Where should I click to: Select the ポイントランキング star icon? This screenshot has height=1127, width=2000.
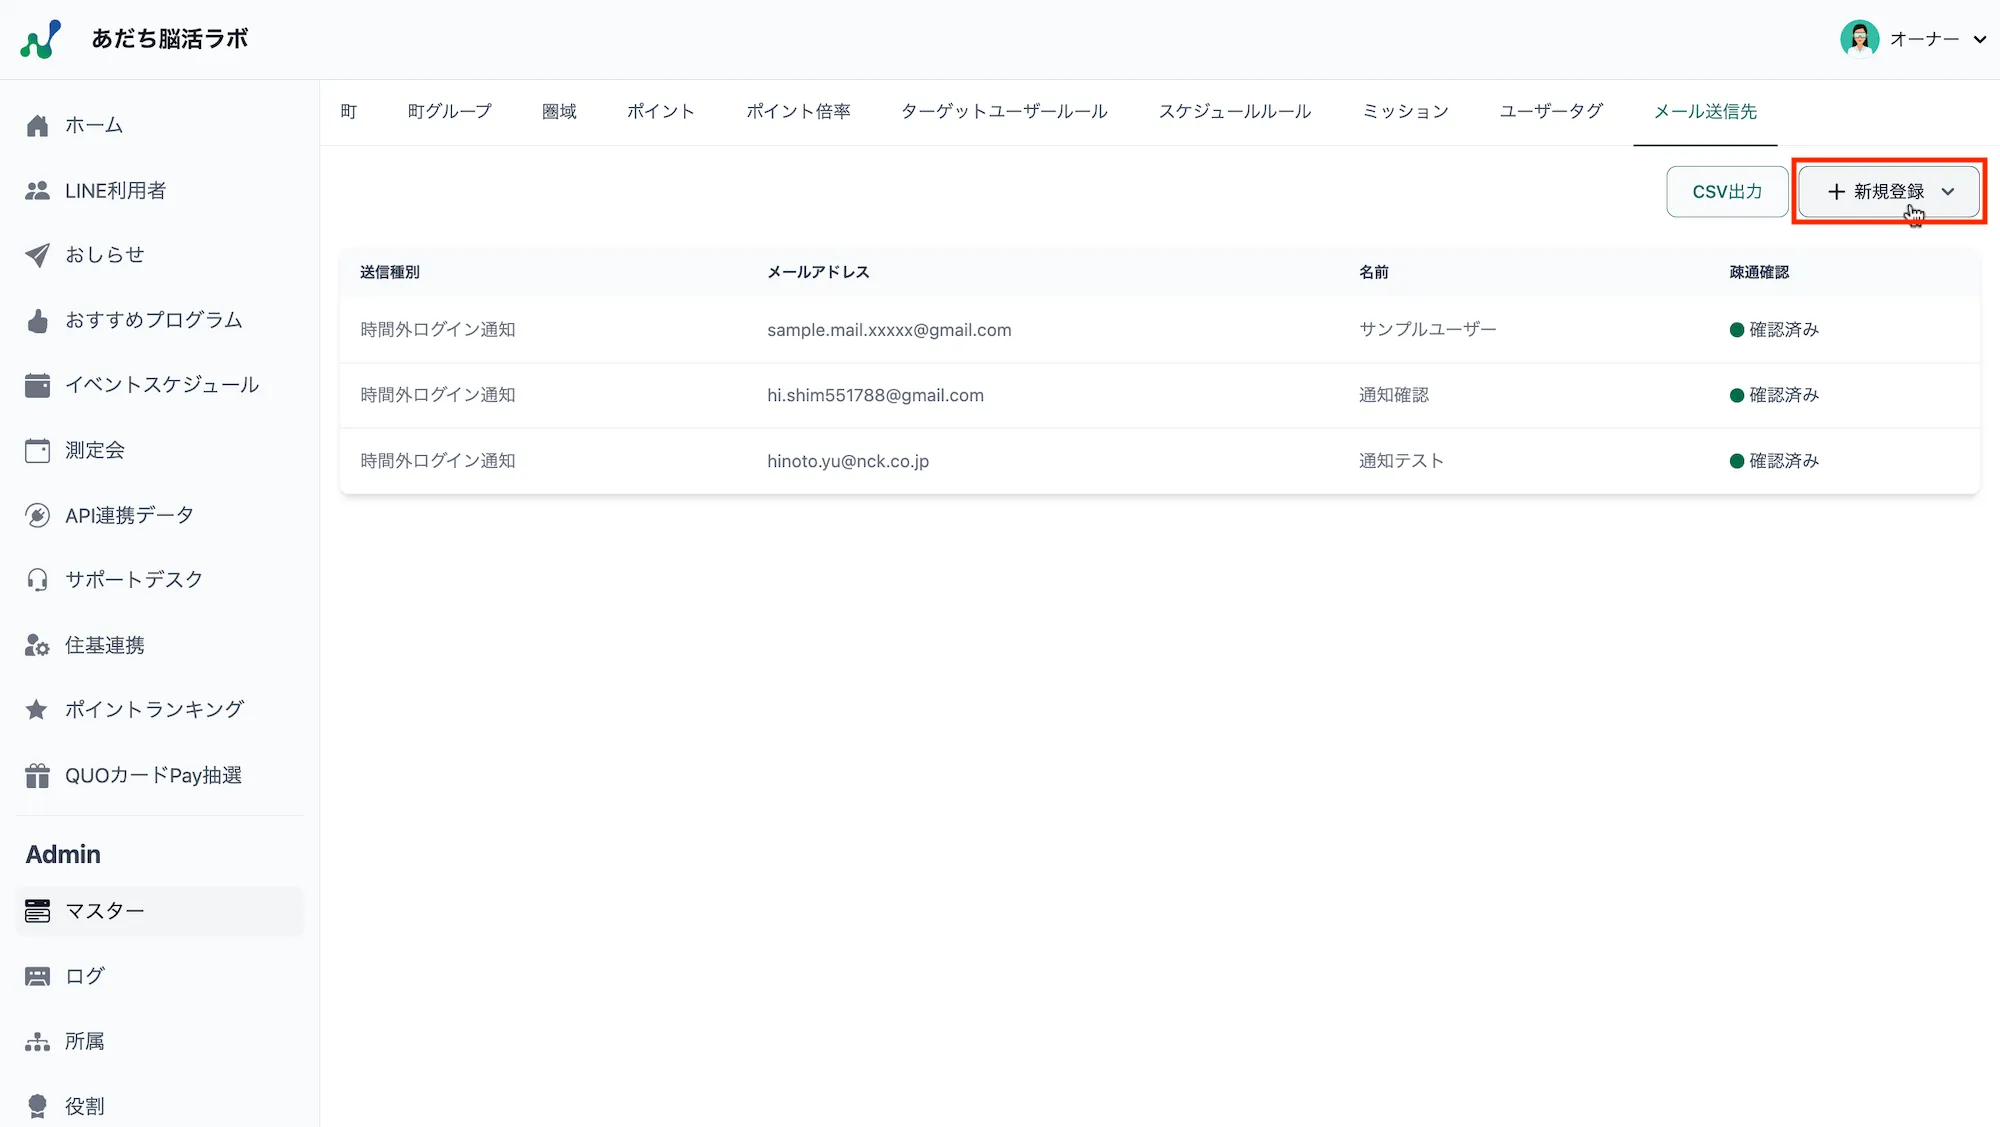pos(37,709)
